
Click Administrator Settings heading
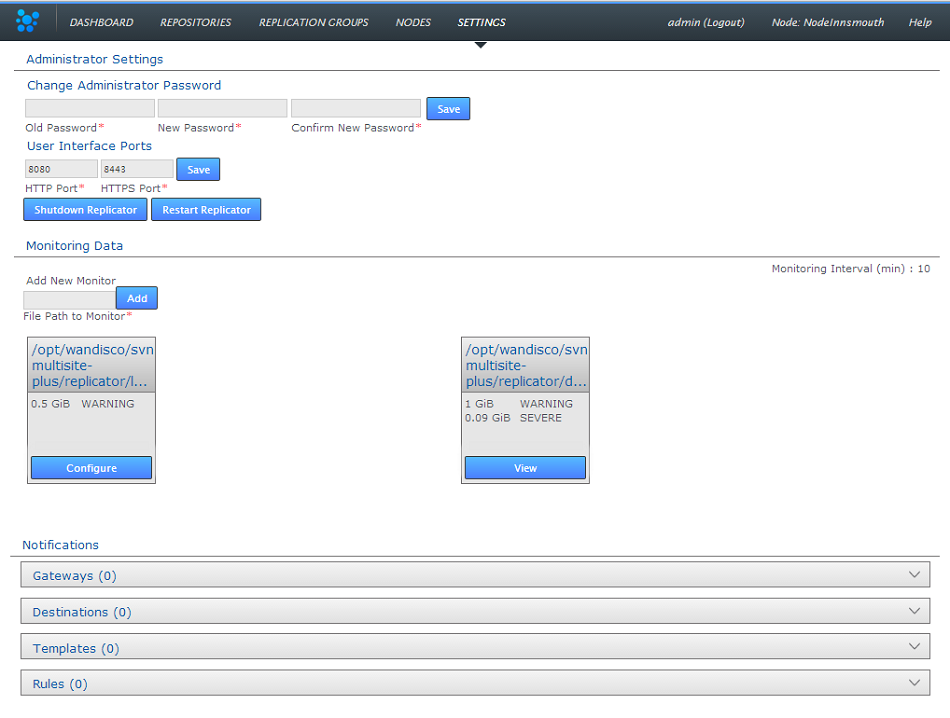95,59
